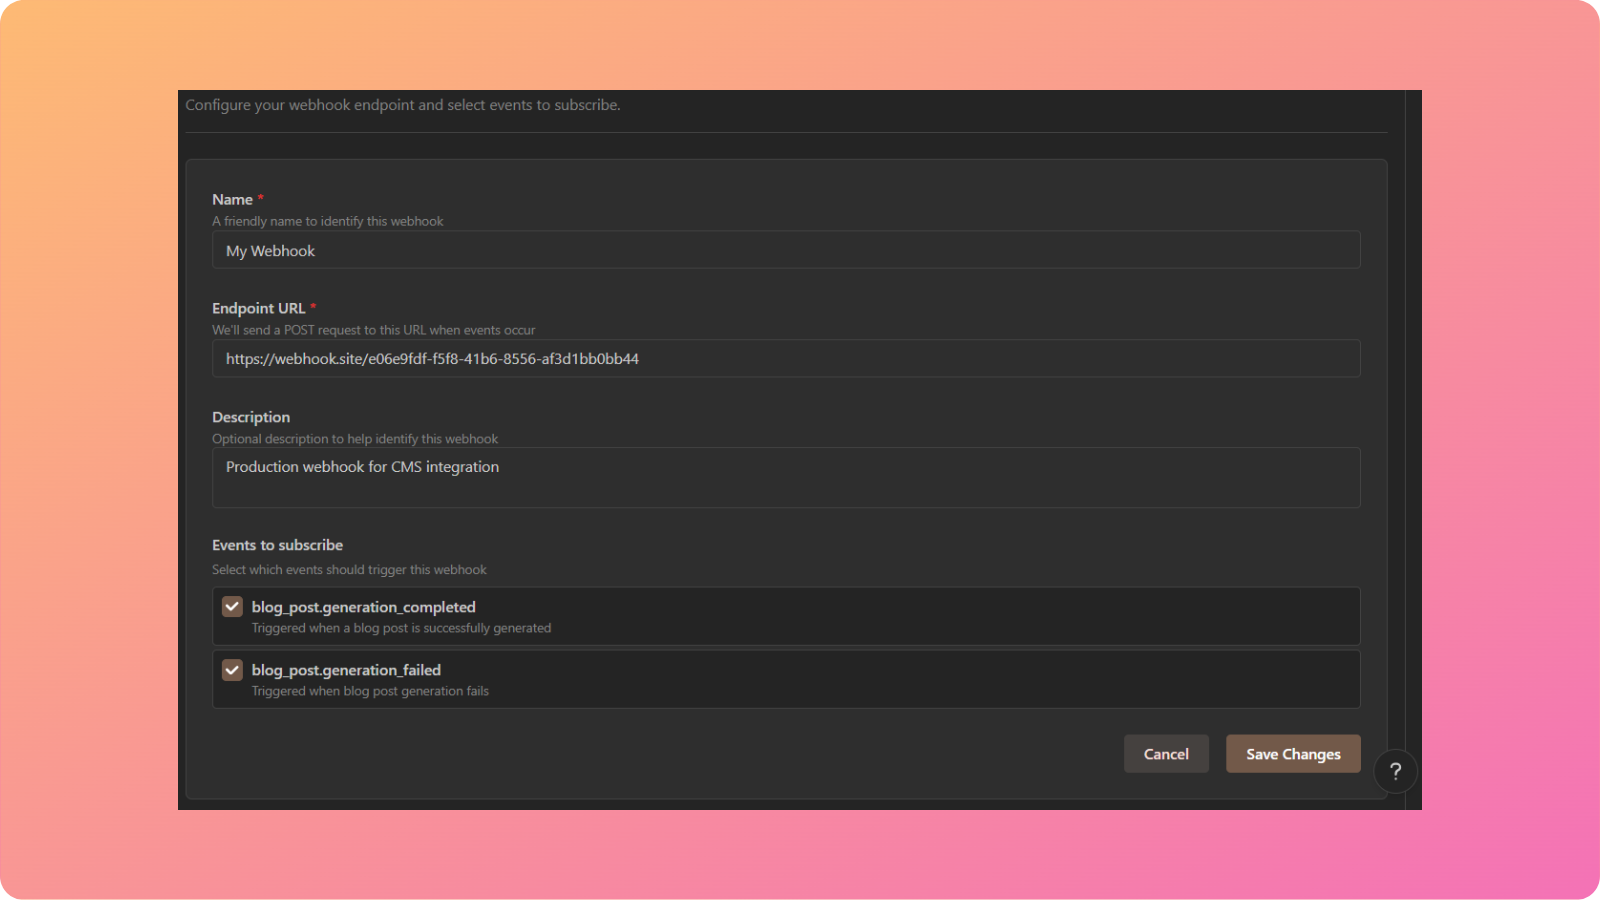Open help via the question mark icon
This screenshot has height=900, width=1600.
1395,771
